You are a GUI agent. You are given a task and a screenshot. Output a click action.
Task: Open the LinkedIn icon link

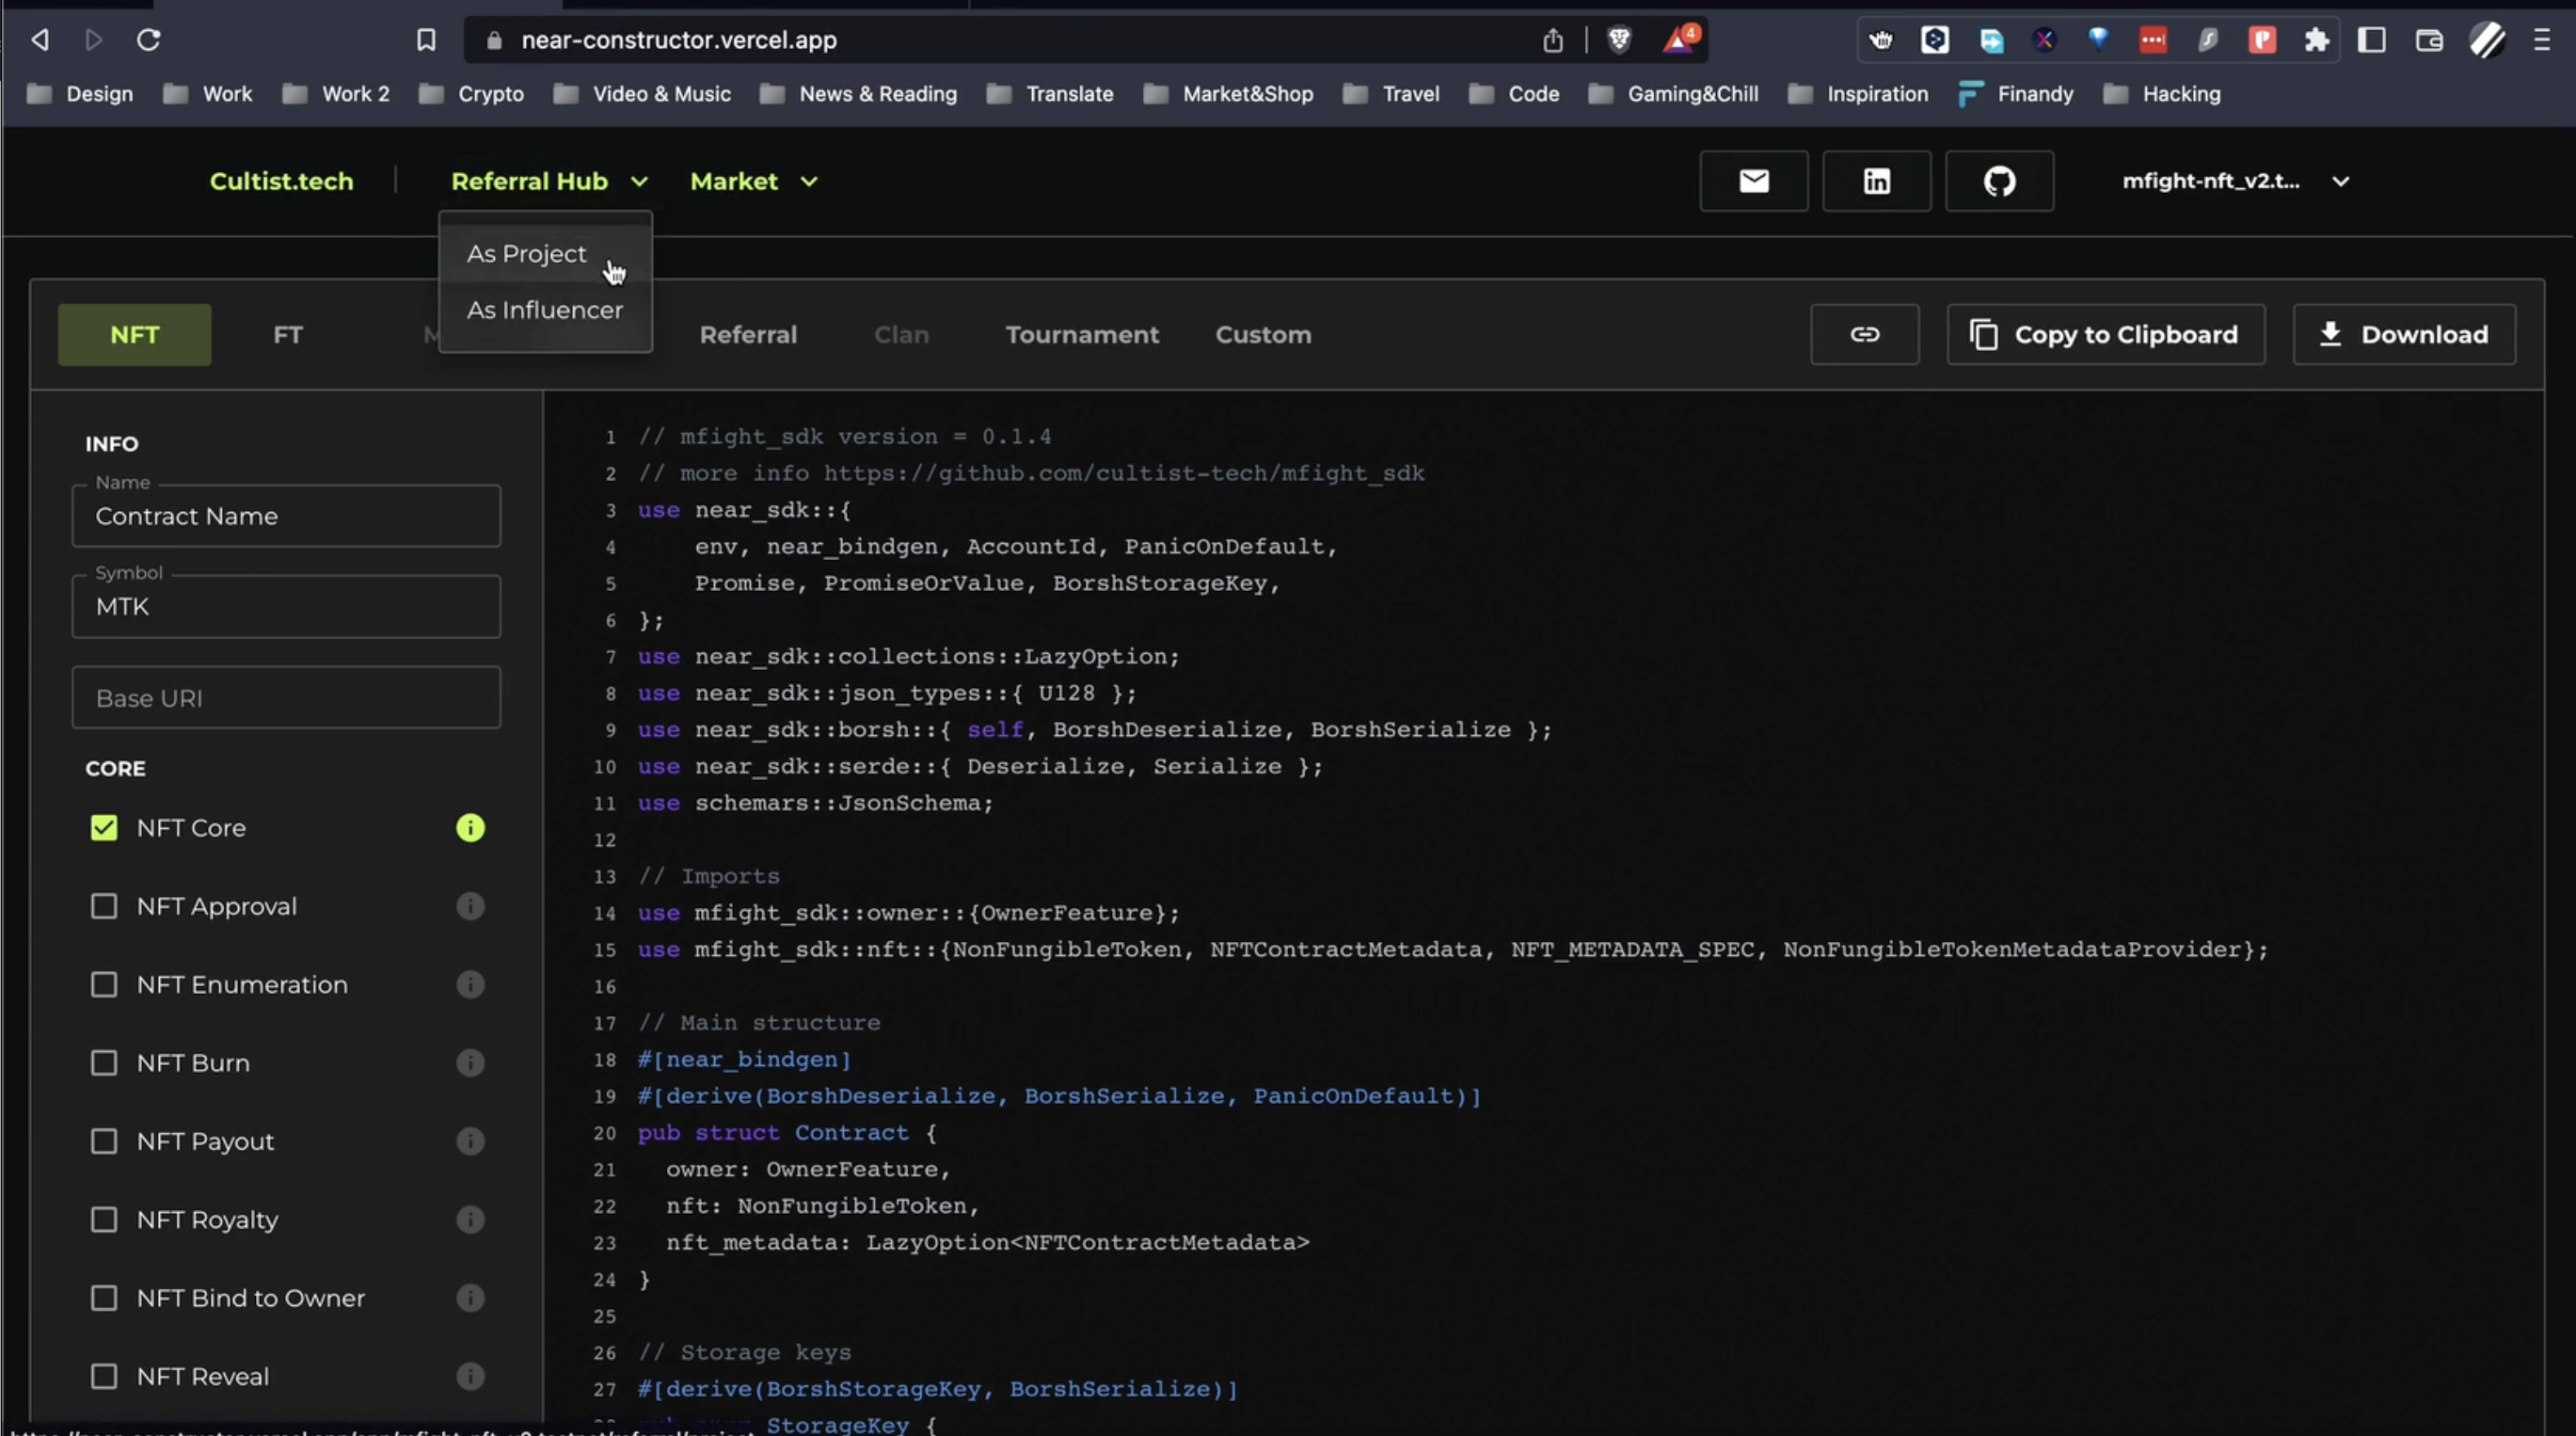(1876, 181)
